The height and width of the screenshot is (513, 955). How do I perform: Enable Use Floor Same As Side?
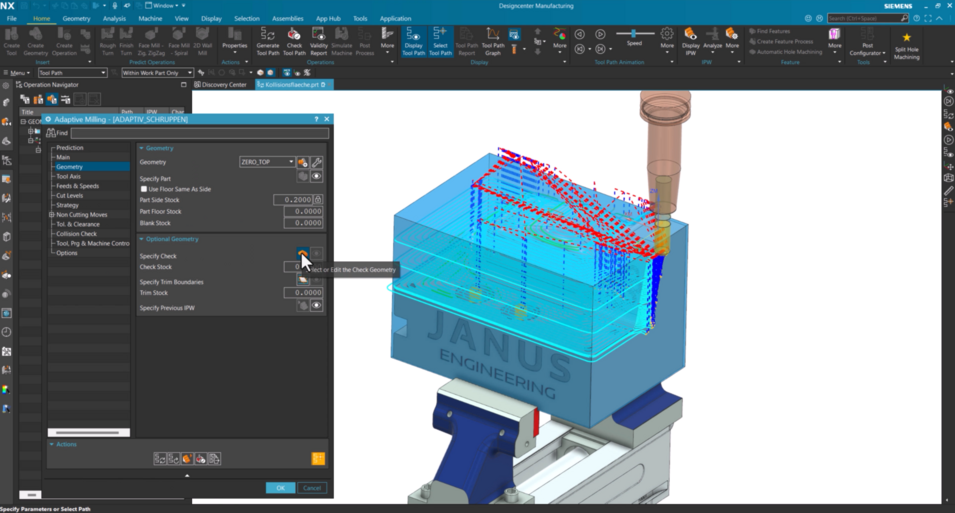tap(144, 189)
